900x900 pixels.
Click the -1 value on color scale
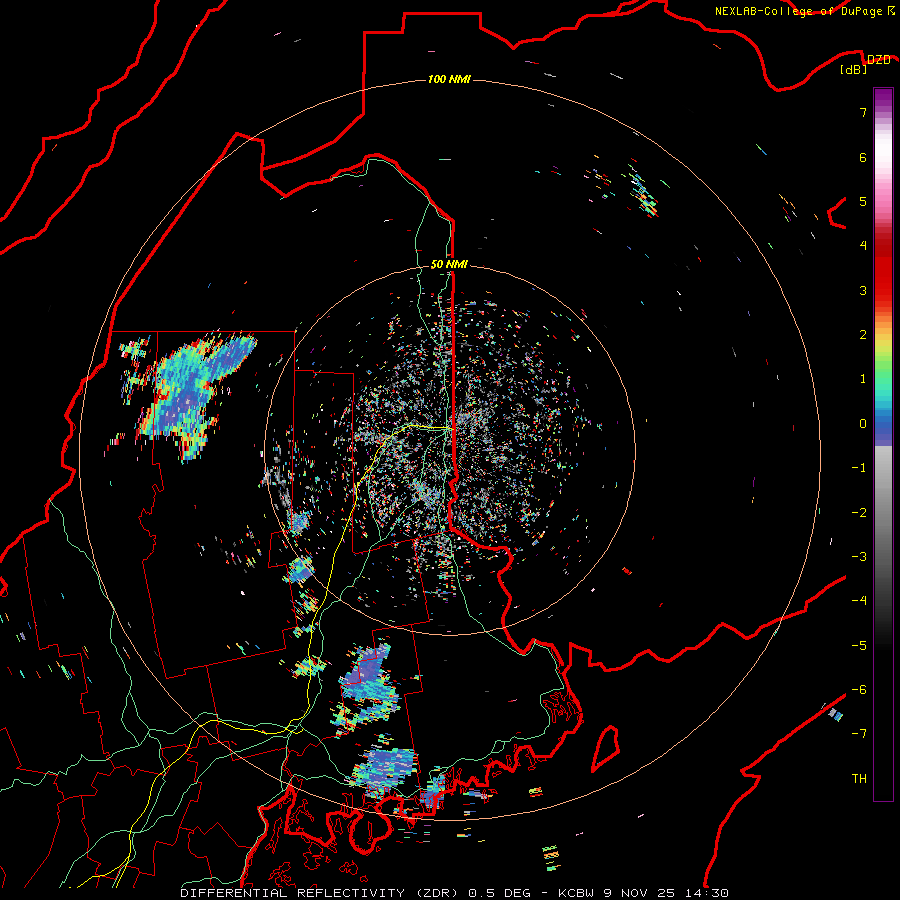coord(859,468)
